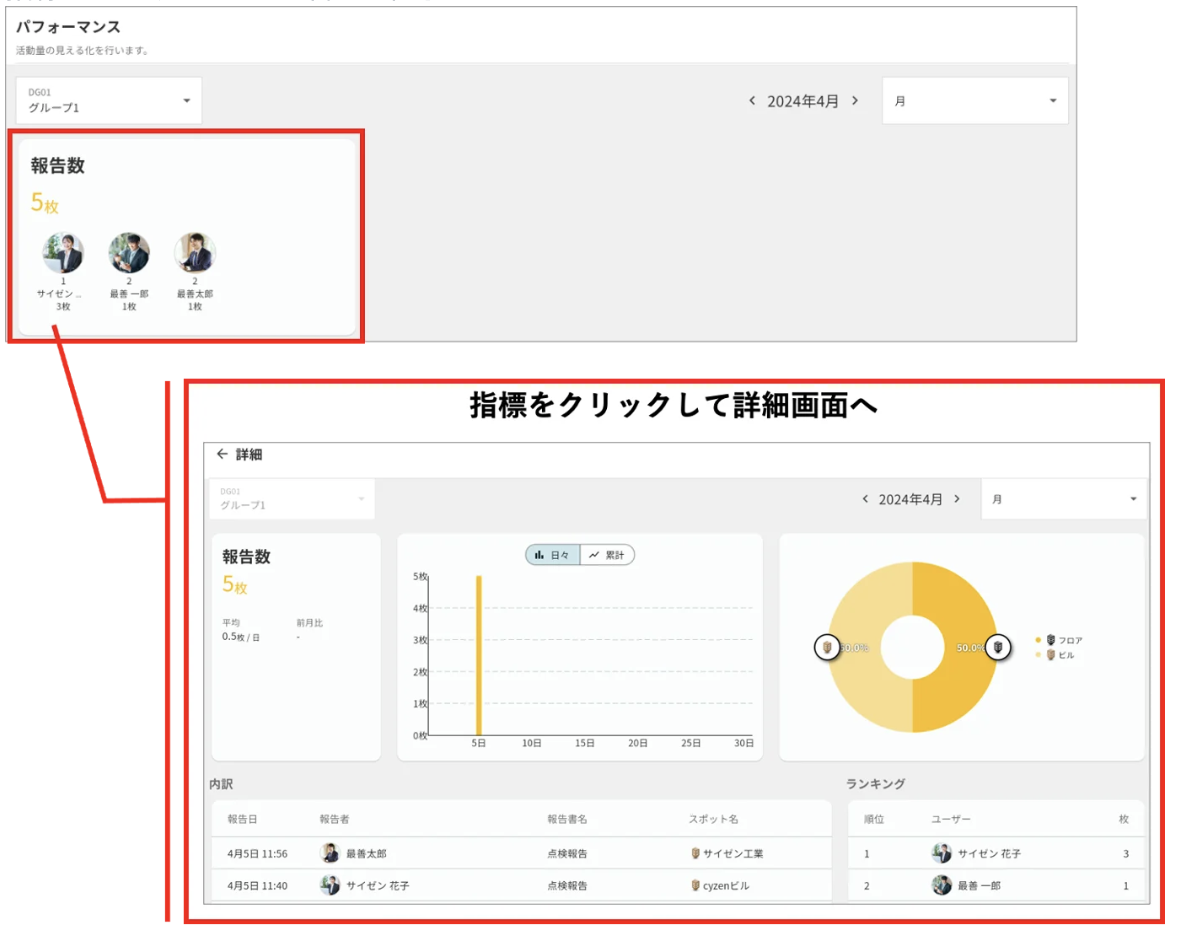Open the 4月5日 11:40 report row

click(521, 885)
